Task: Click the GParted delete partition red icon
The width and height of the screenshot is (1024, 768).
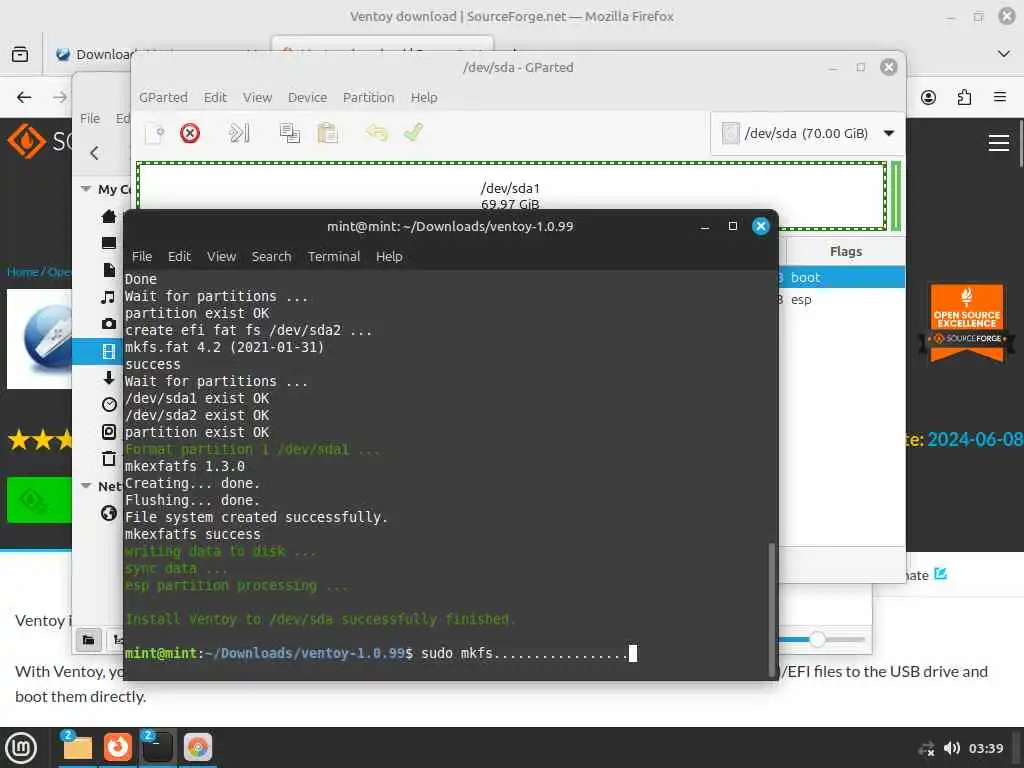Action: 189,133
